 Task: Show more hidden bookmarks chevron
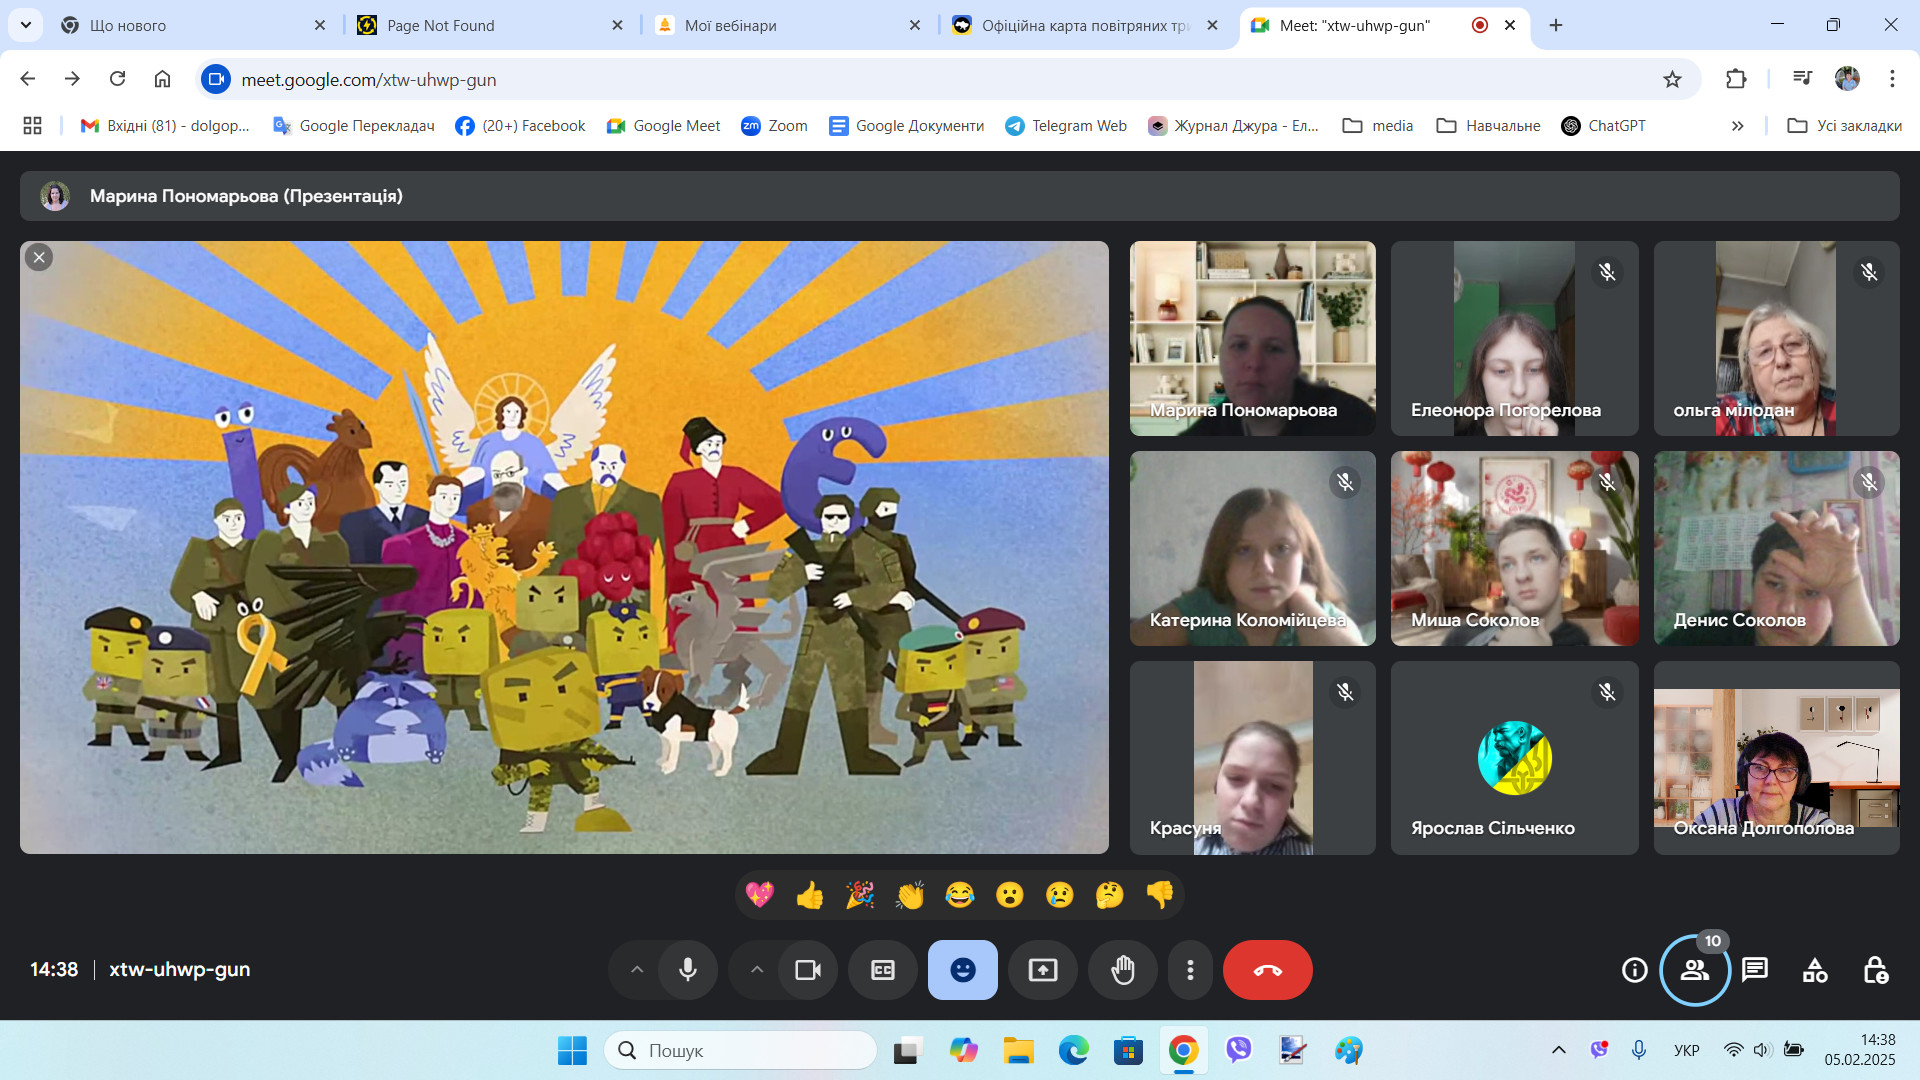[x=1738, y=126]
